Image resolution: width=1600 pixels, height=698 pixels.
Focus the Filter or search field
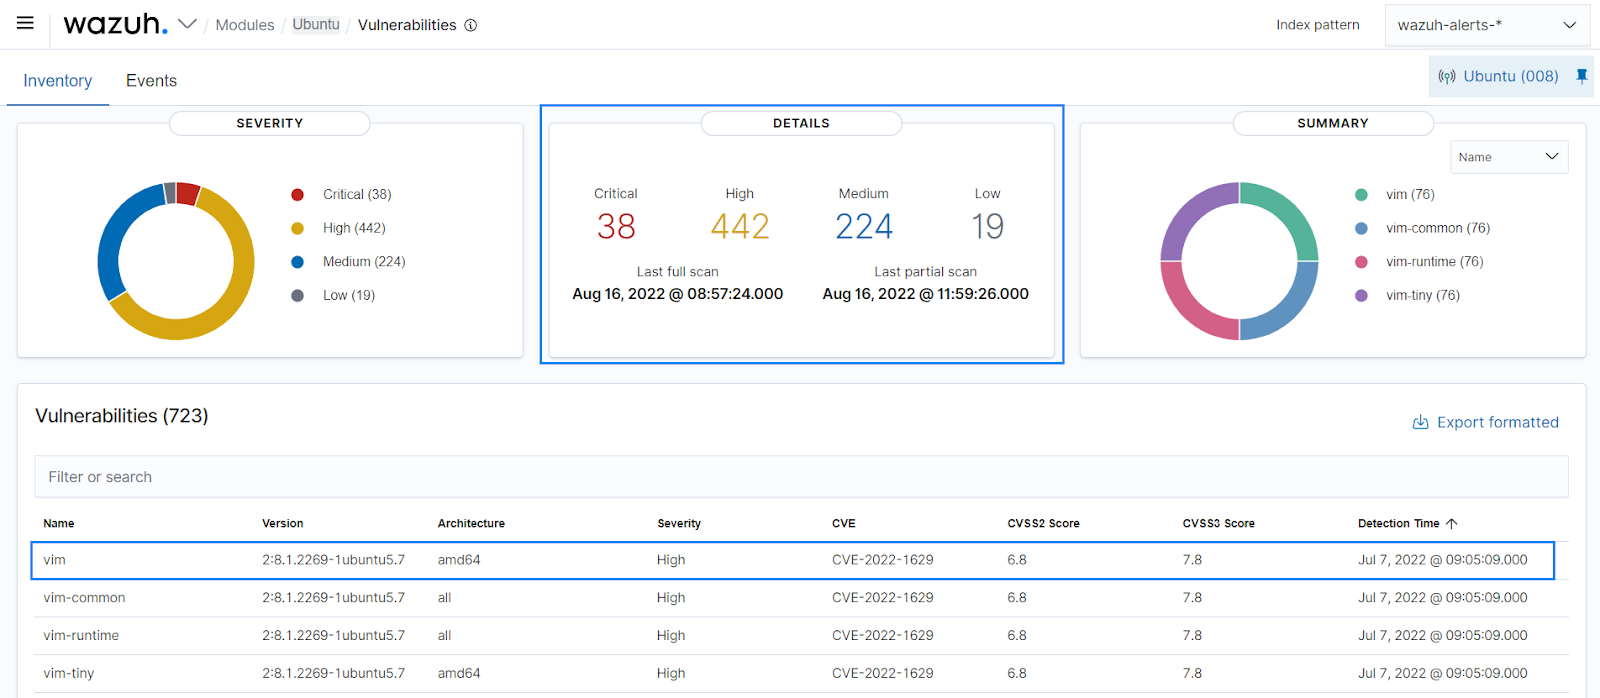tap(801, 477)
